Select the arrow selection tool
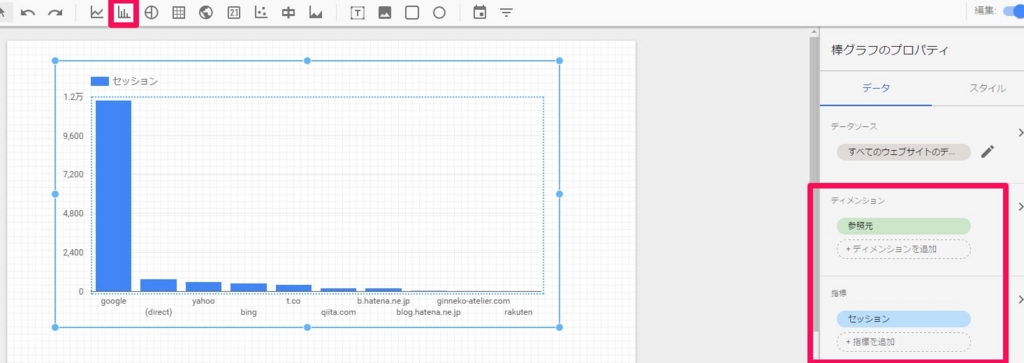Viewport: 1024px width, 363px height. coord(2,12)
